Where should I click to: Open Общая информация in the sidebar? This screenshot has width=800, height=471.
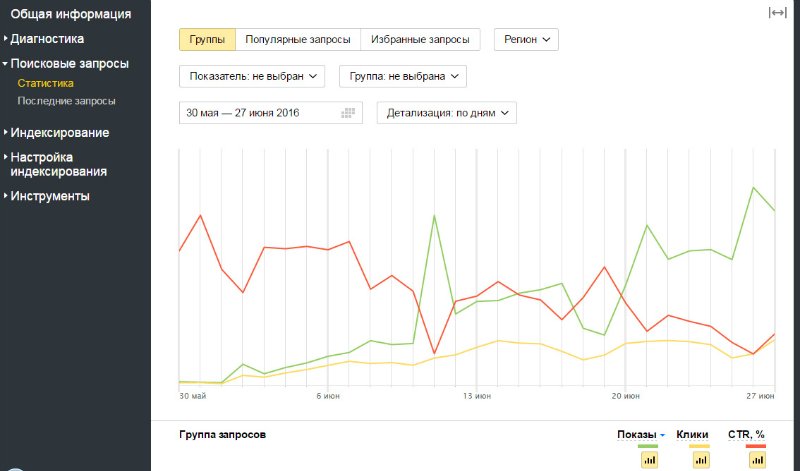pos(71,14)
